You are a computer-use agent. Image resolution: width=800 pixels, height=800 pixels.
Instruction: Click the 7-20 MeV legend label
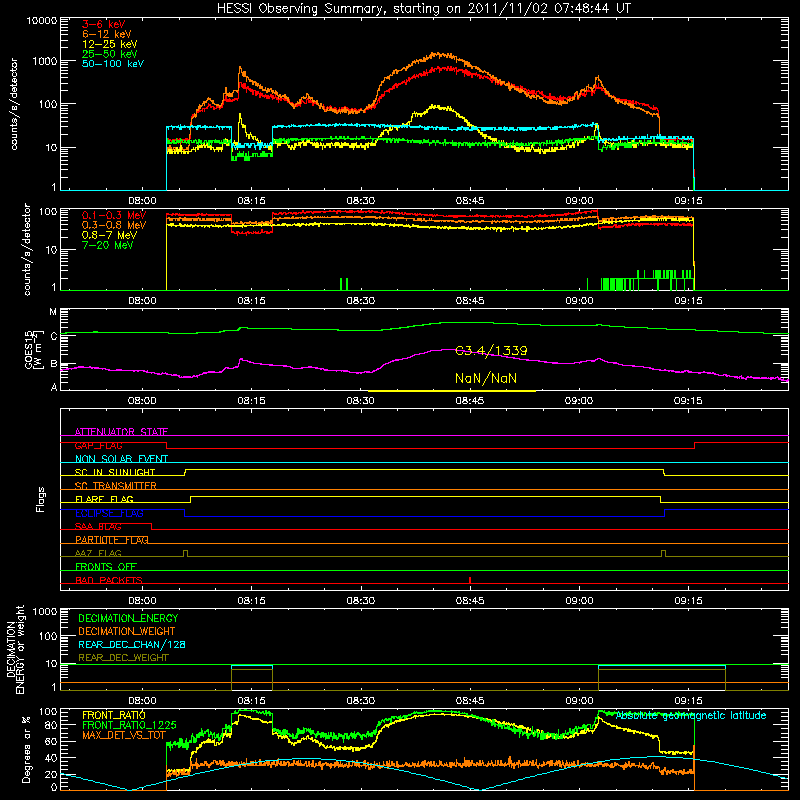tap(108, 245)
